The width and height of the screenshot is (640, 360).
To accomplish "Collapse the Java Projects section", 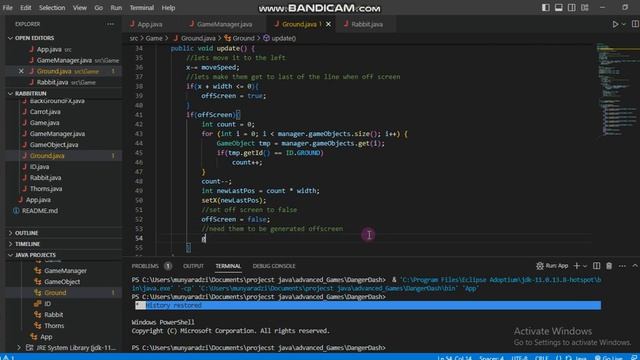I will point(35,255).
